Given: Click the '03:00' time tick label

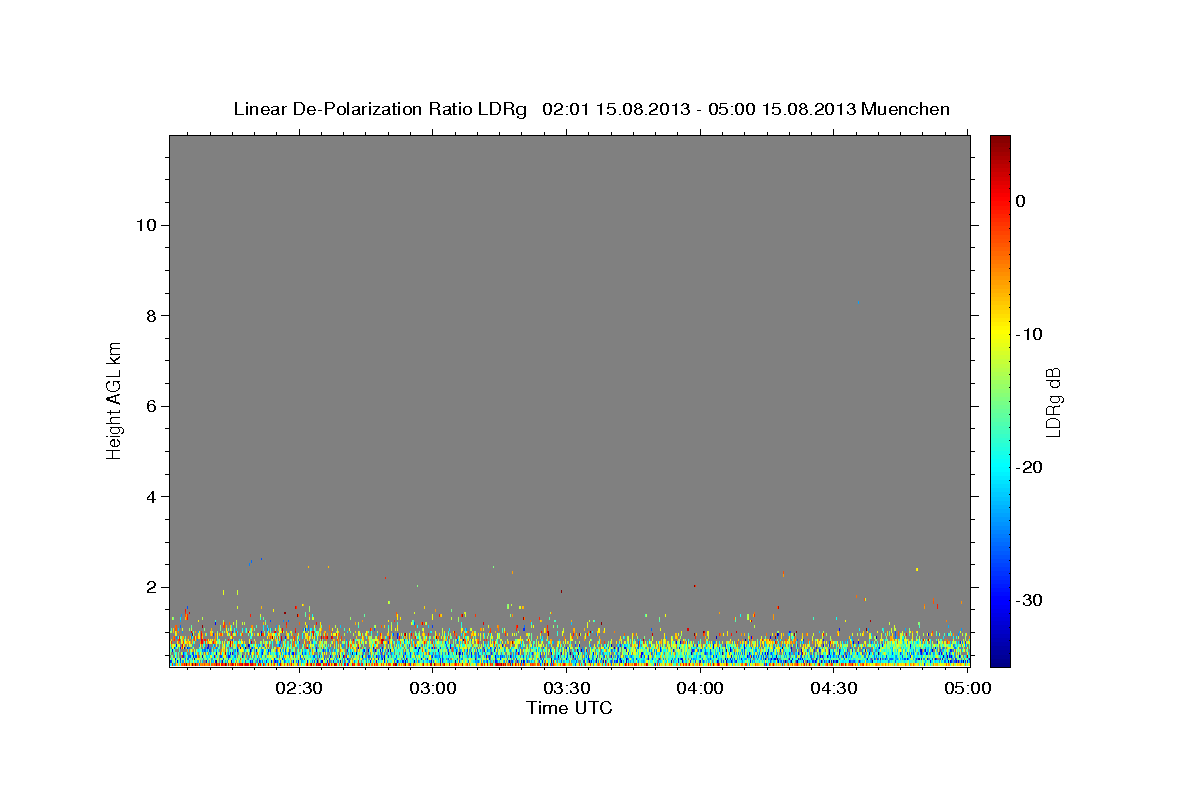Looking at the screenshot, I should [433, 688].
